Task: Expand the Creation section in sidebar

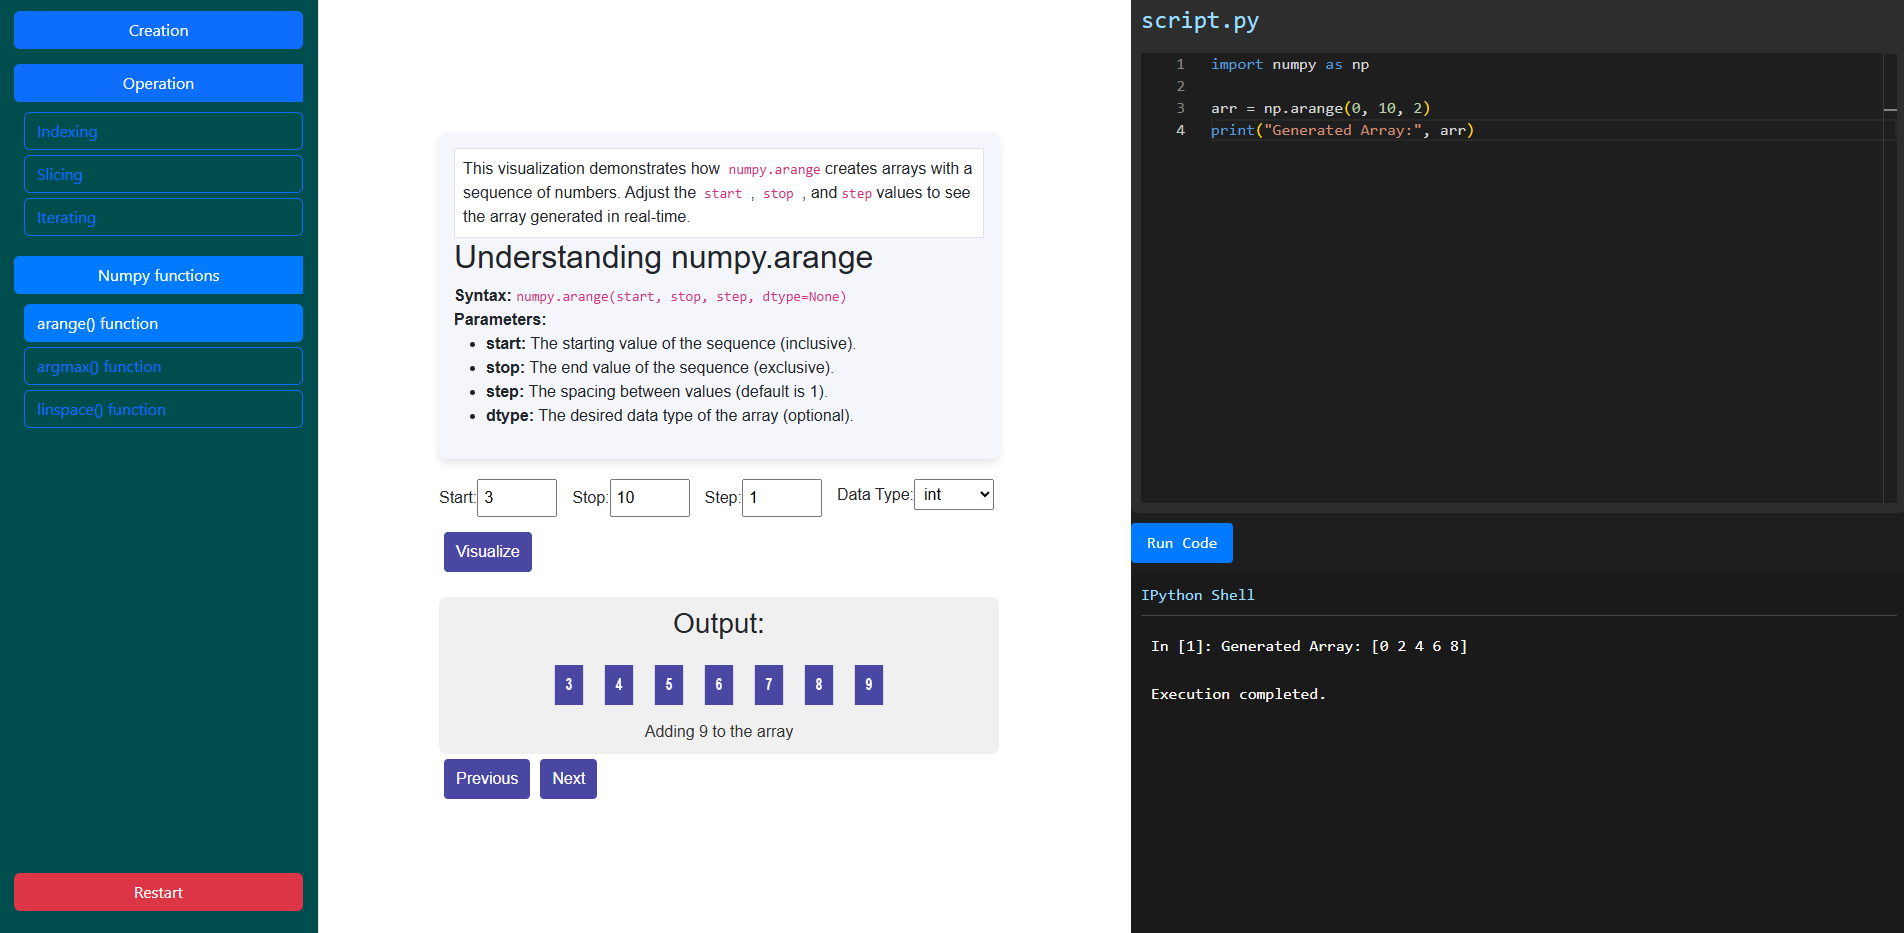Action: pyautogui.click(x=158, y=30)
